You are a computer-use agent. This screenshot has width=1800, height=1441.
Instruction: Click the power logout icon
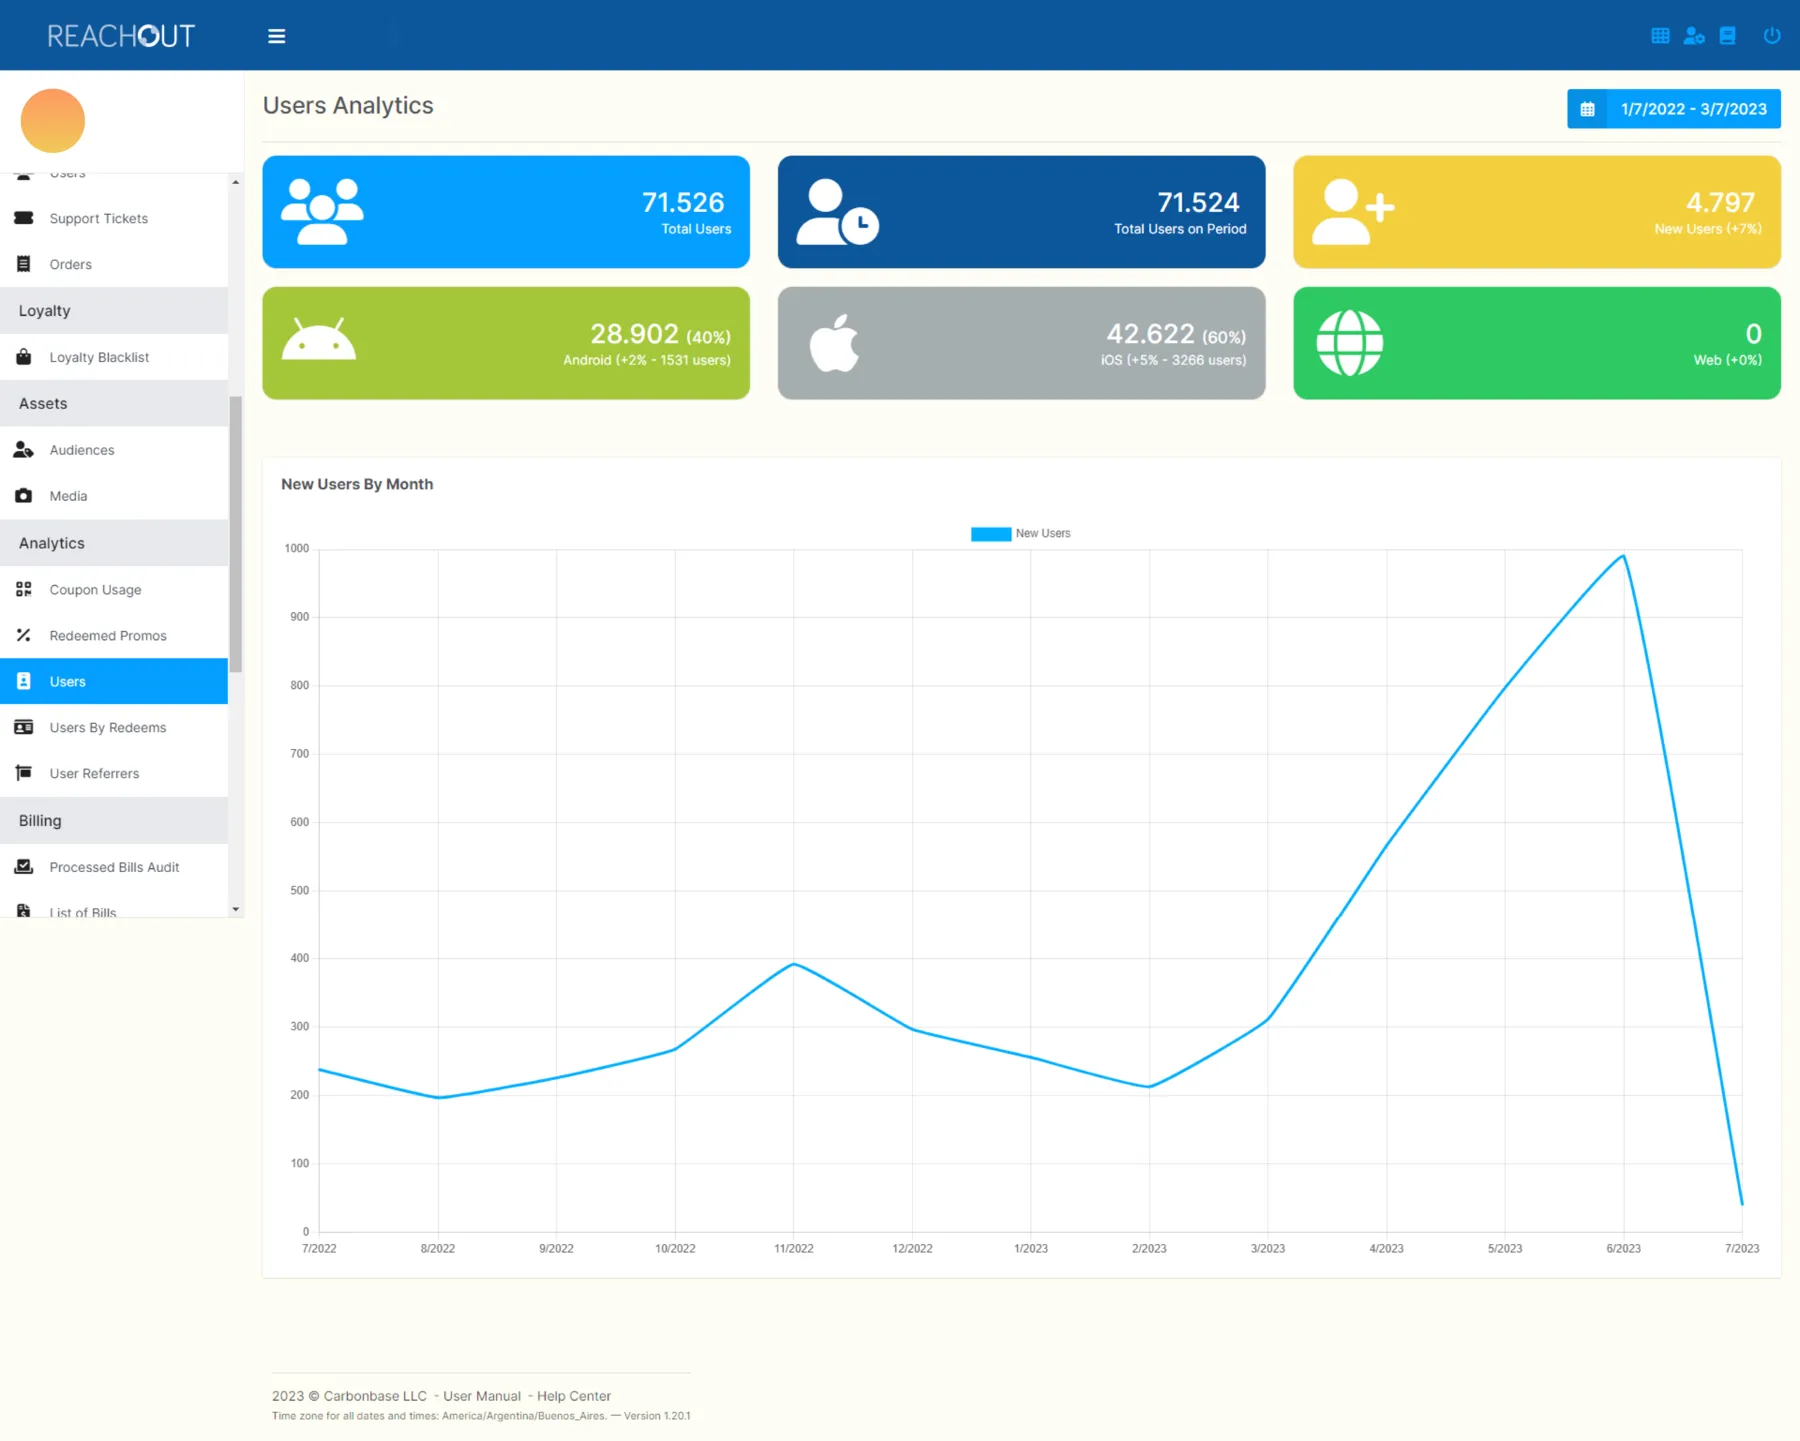pos(1772,36)
